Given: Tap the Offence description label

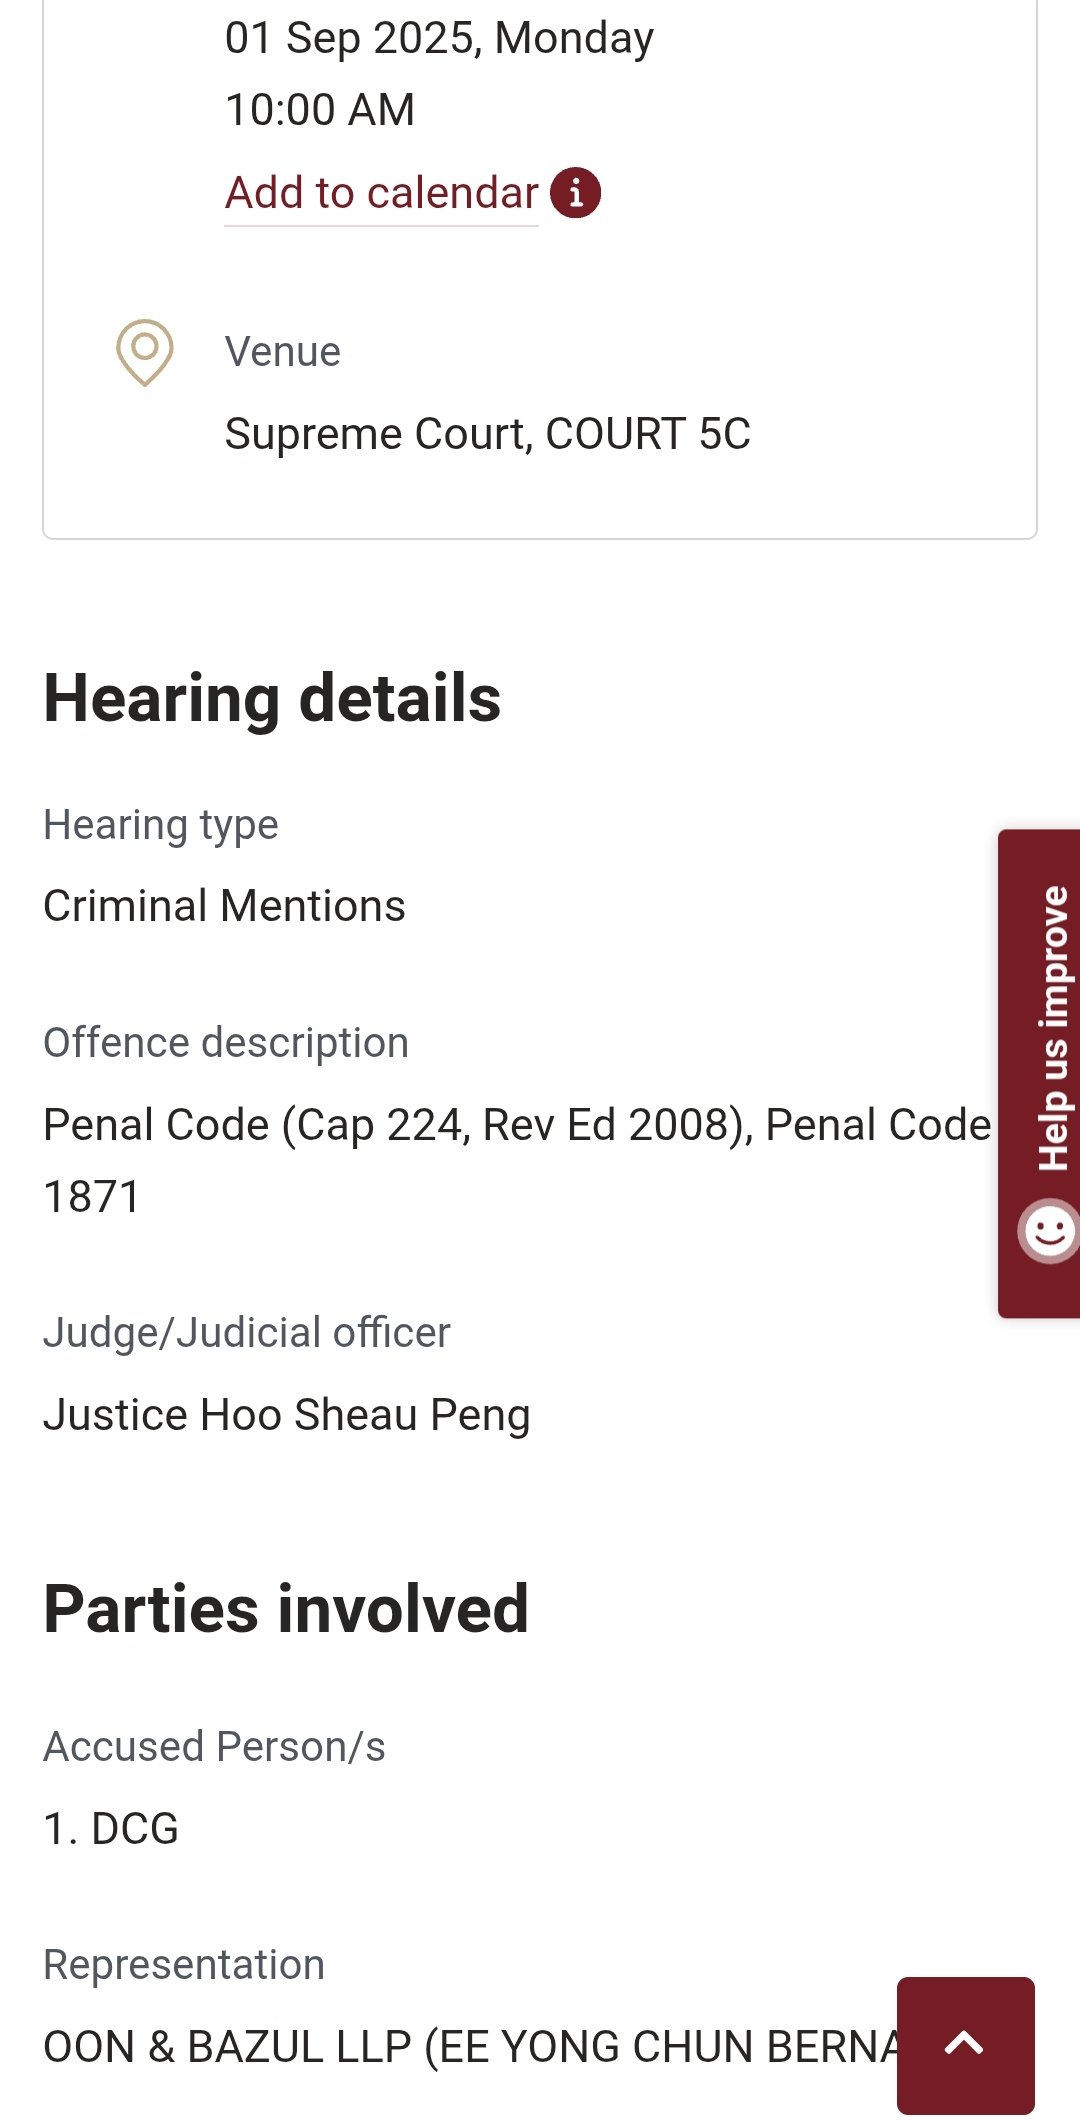Looking at the screenshot, I should click(x=226, y=1043).
